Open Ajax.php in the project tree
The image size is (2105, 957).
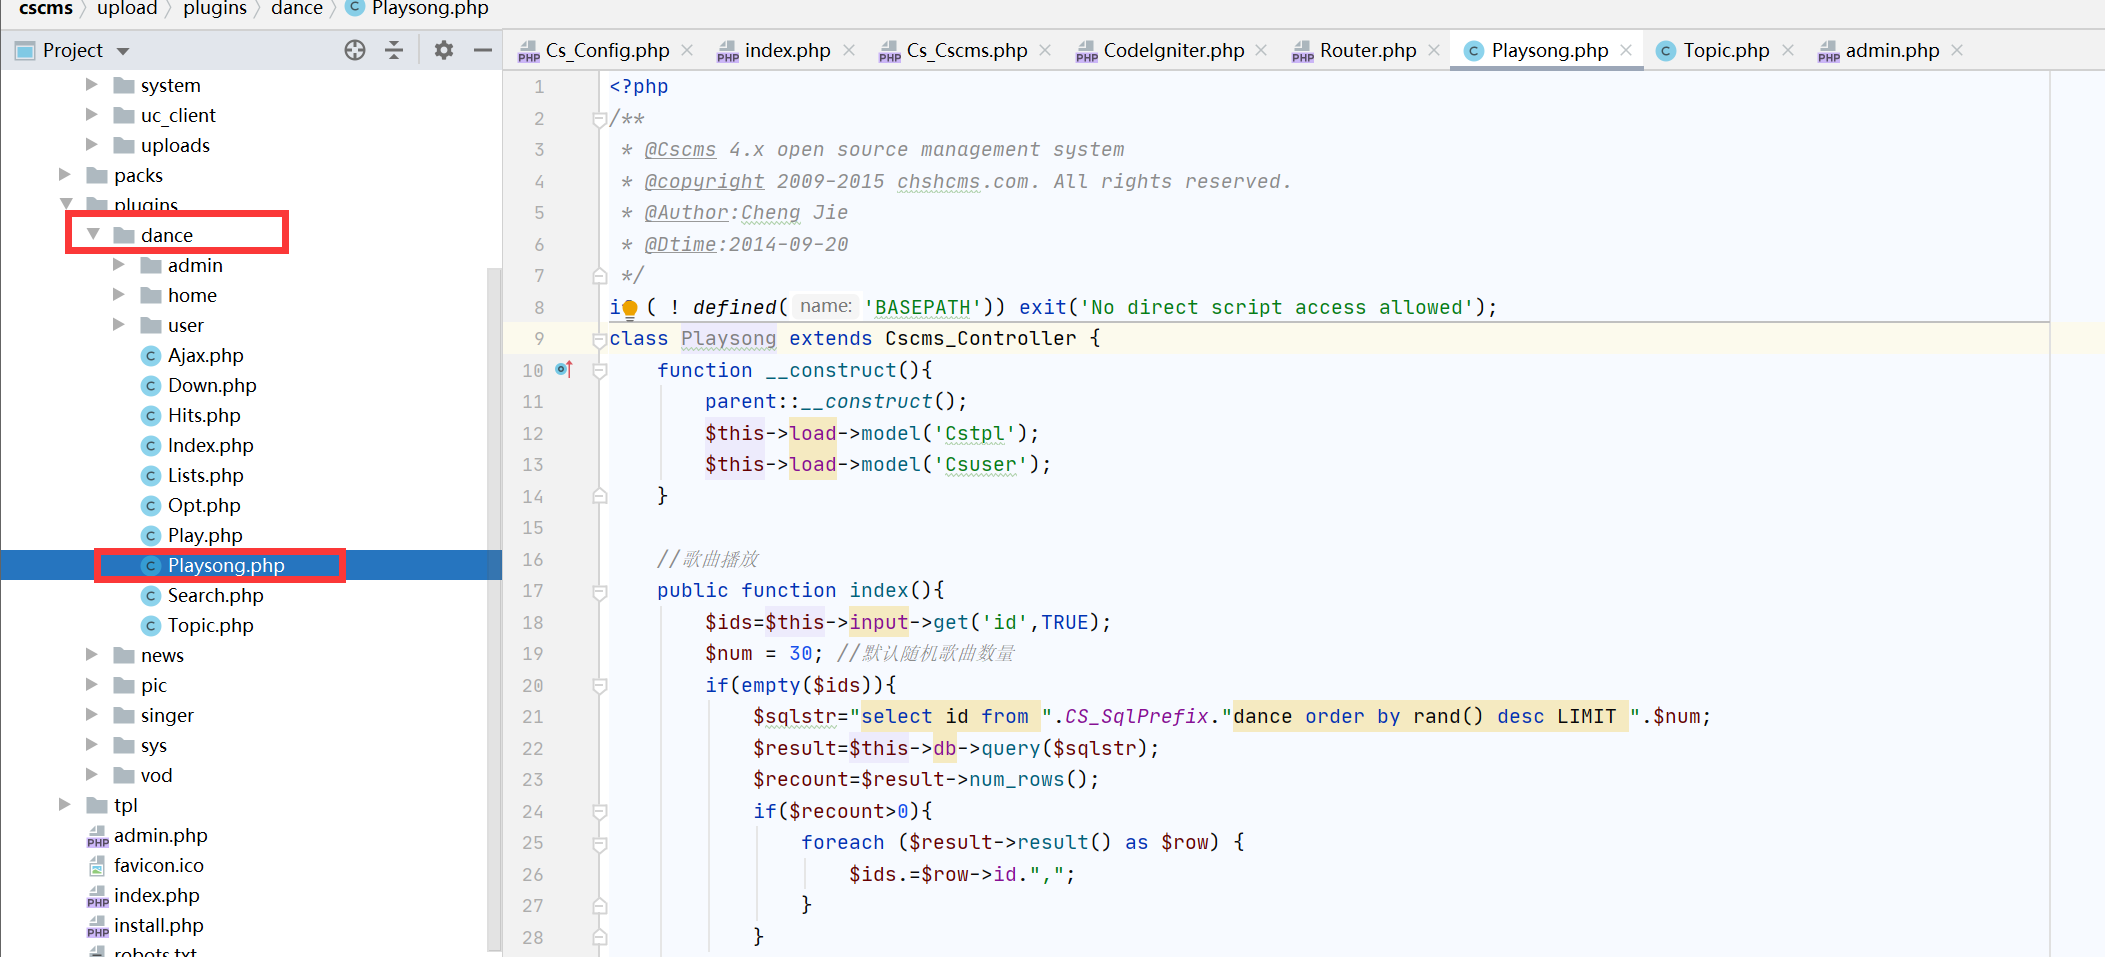point(205,355)
